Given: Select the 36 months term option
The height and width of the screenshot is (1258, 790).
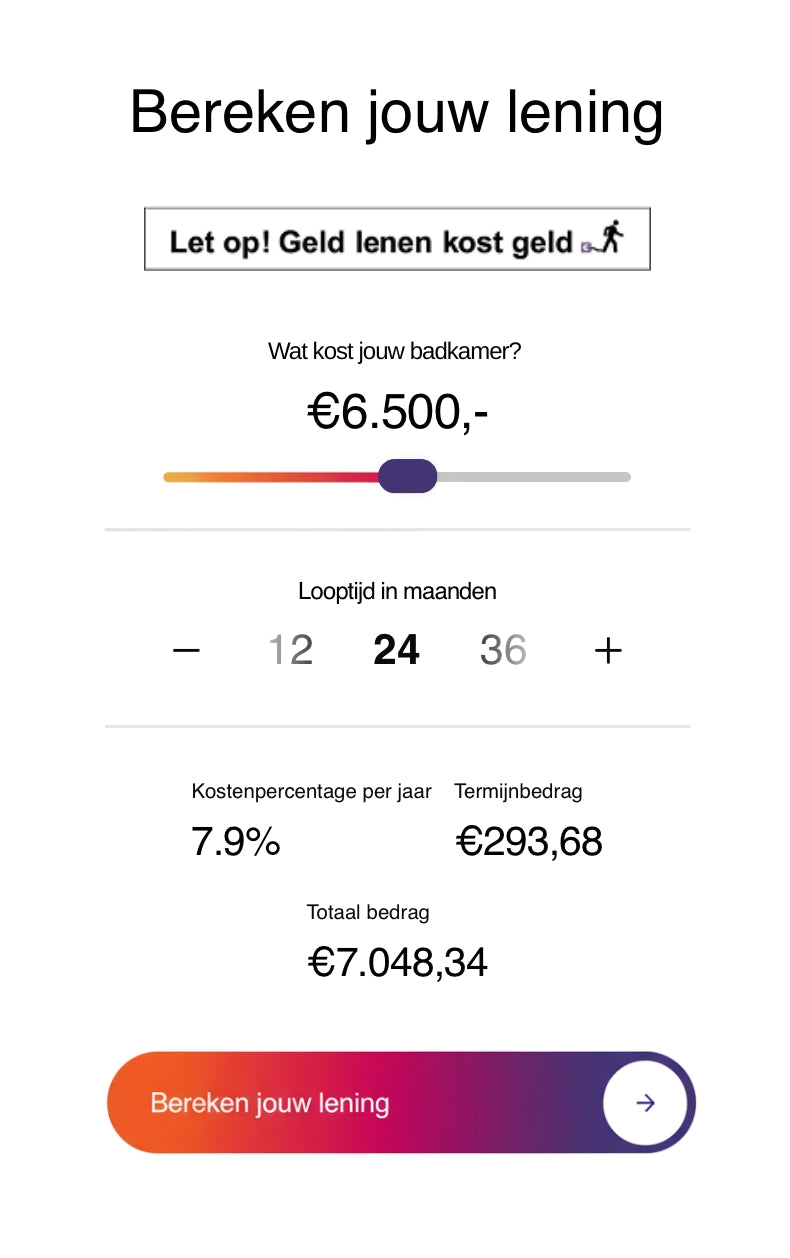Looking at the screenshot, I should pos(503,651).
